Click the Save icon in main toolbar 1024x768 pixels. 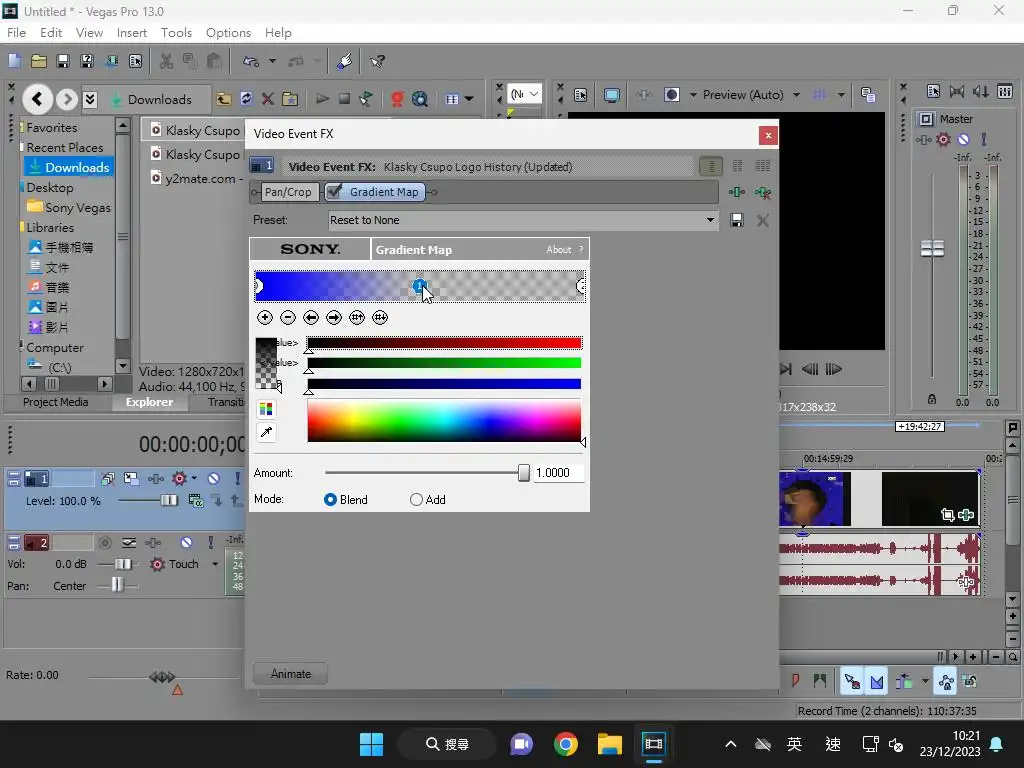click(63, 61)
